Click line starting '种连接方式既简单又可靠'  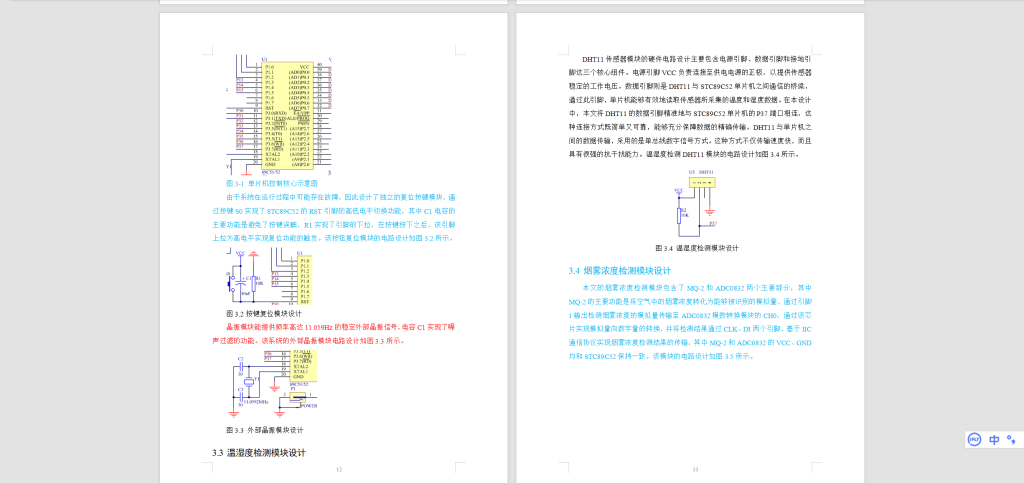coord(690,127)
